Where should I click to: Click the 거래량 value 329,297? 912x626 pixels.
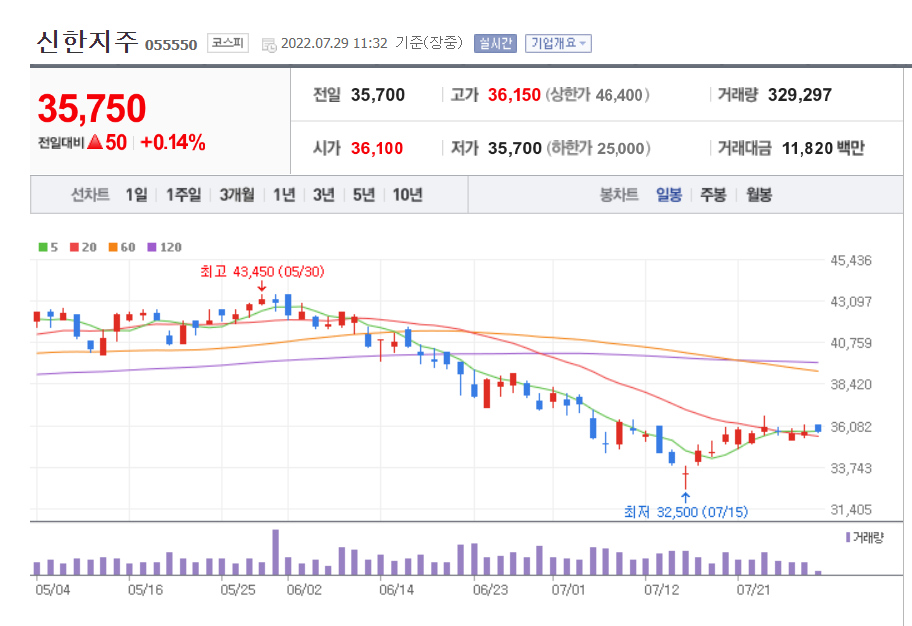pos(800,95)
